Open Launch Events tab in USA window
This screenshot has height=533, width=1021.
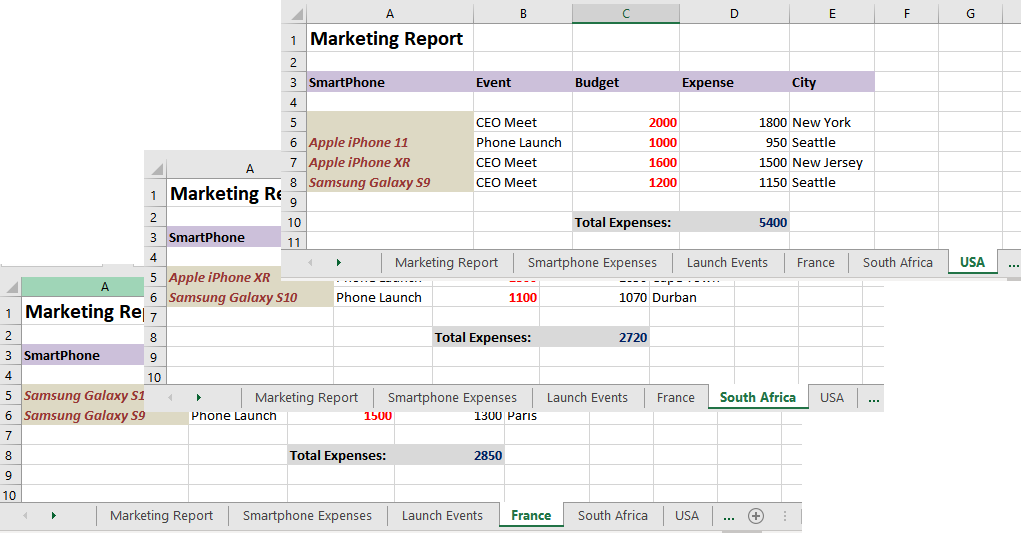click(x=727, y=262)
